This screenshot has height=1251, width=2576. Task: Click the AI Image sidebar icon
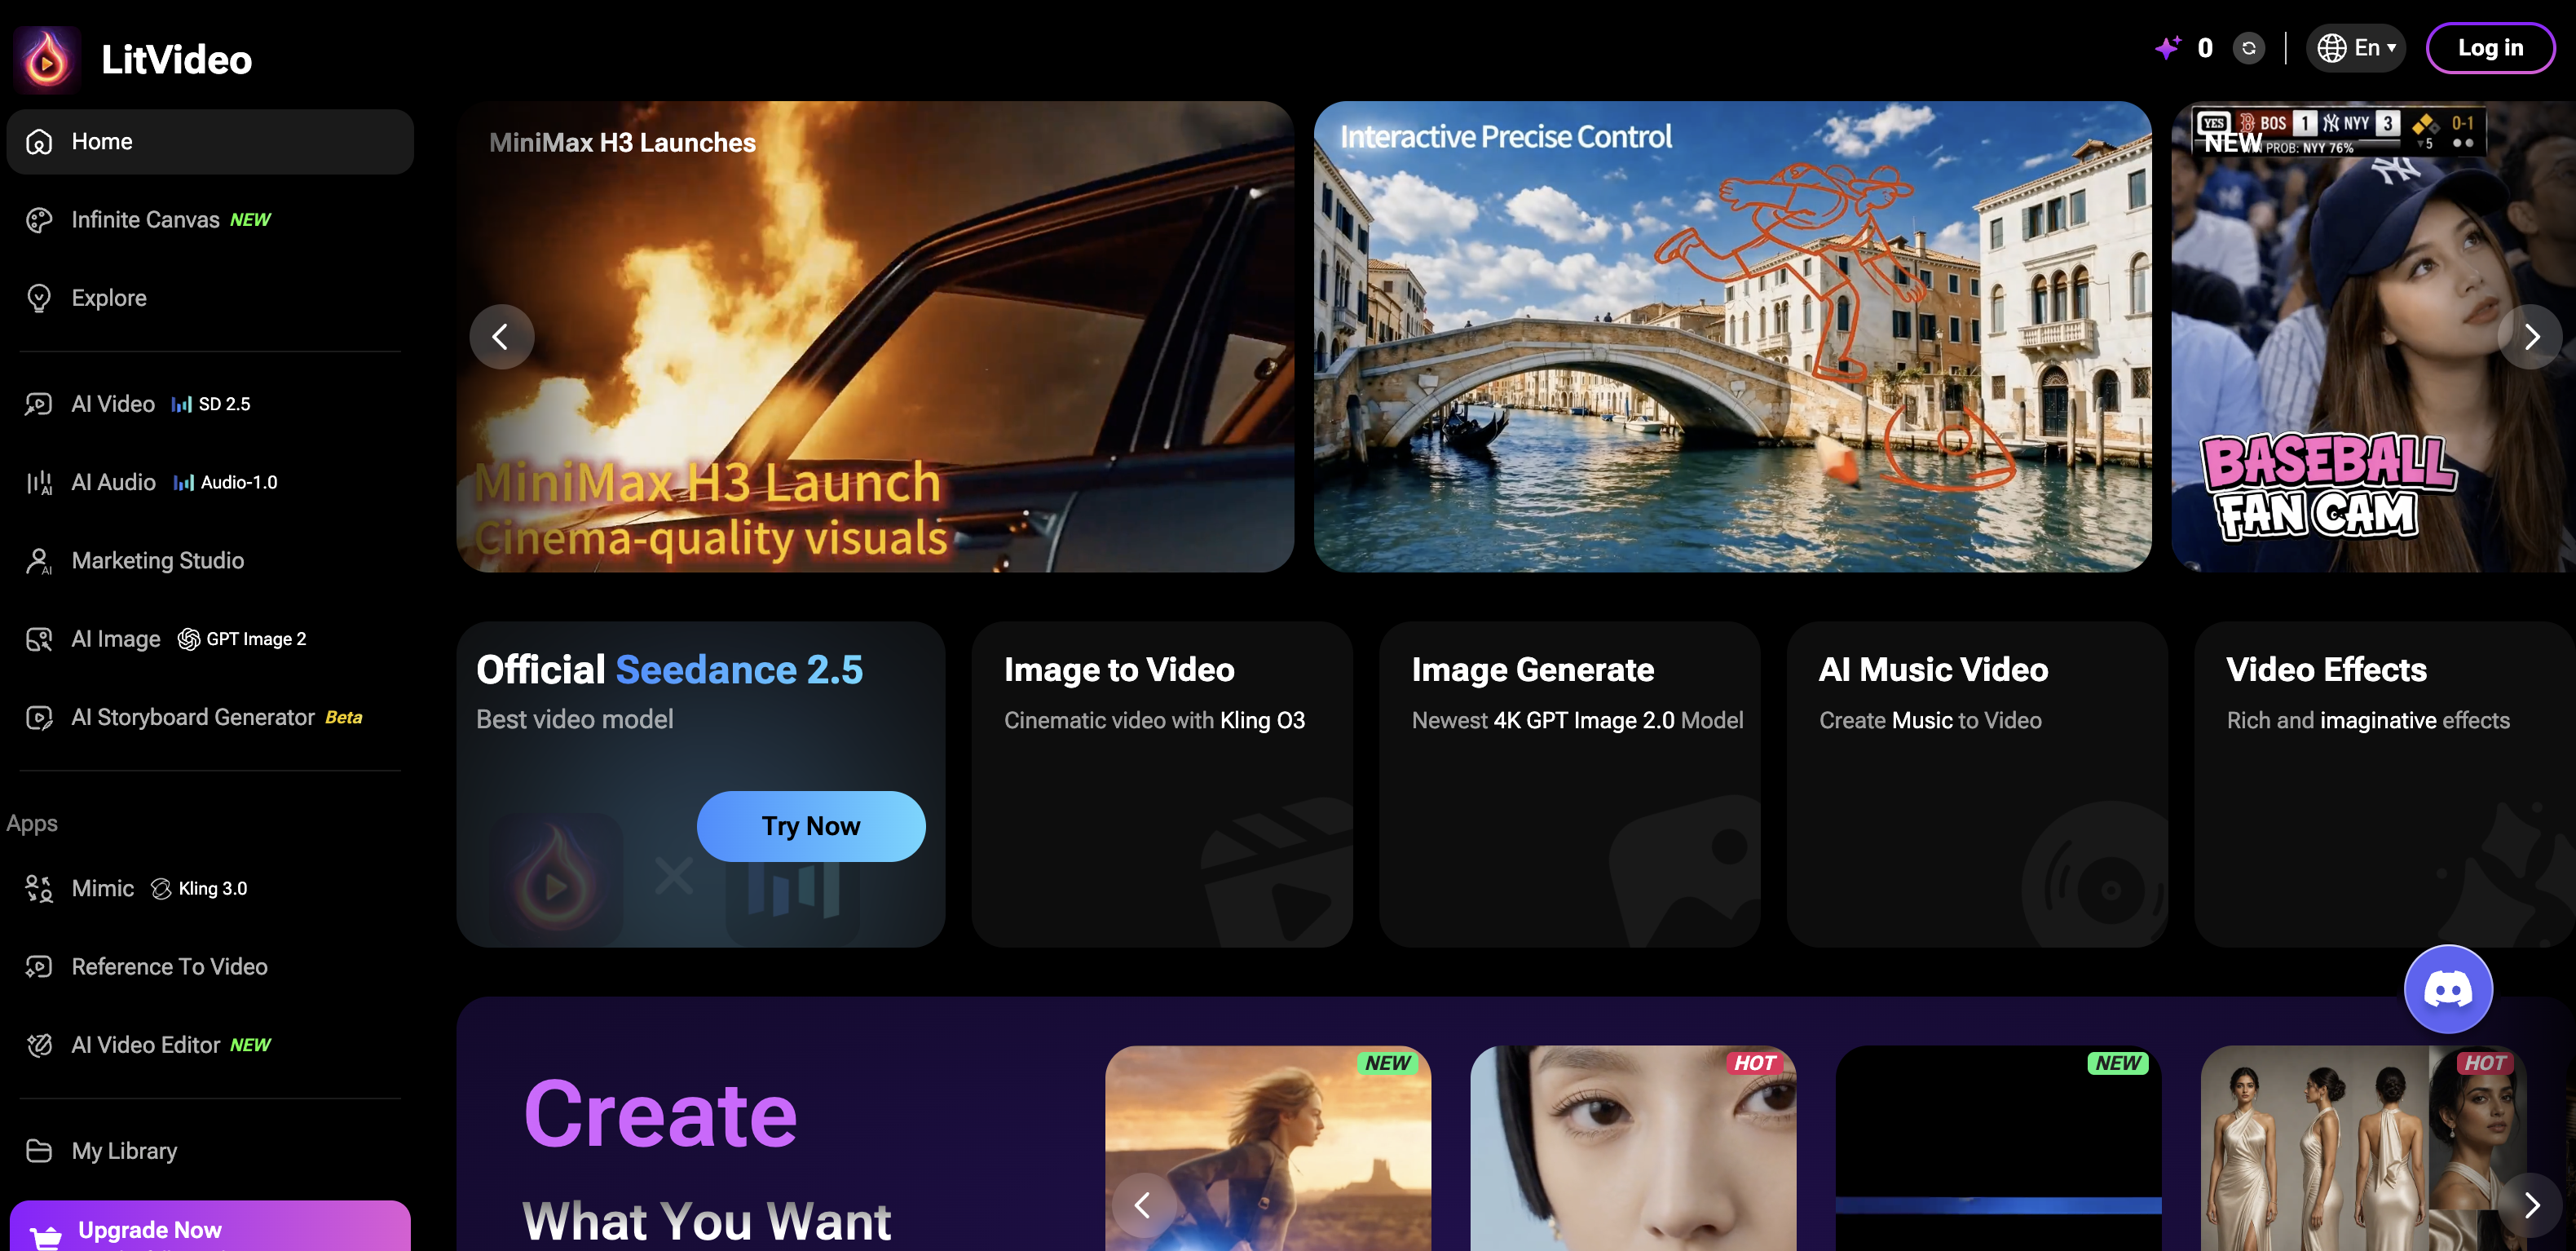[39, 639]
